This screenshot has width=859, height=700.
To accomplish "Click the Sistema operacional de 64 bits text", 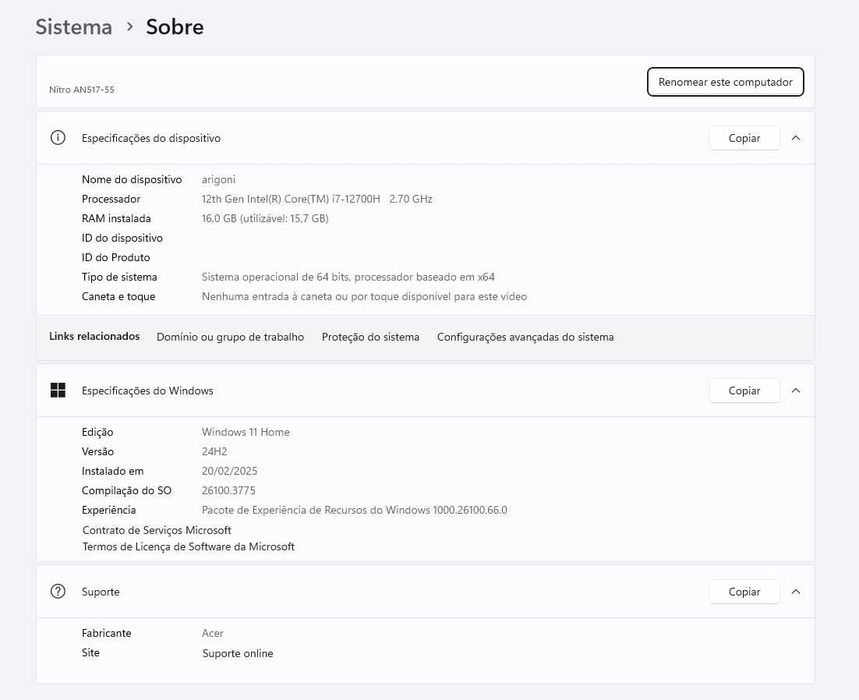I will coord(348,277).
